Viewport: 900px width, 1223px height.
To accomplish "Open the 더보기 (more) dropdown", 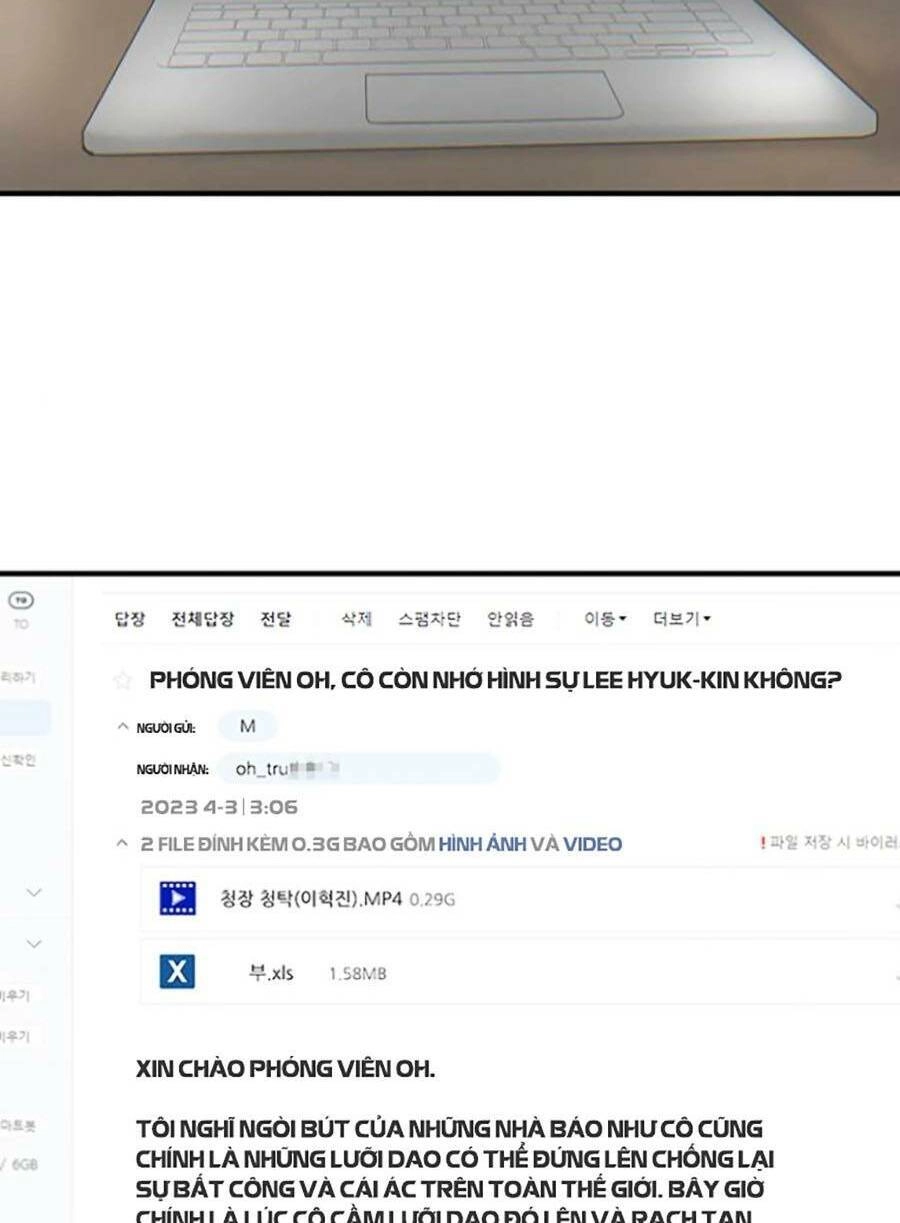I will click(681, 619).
